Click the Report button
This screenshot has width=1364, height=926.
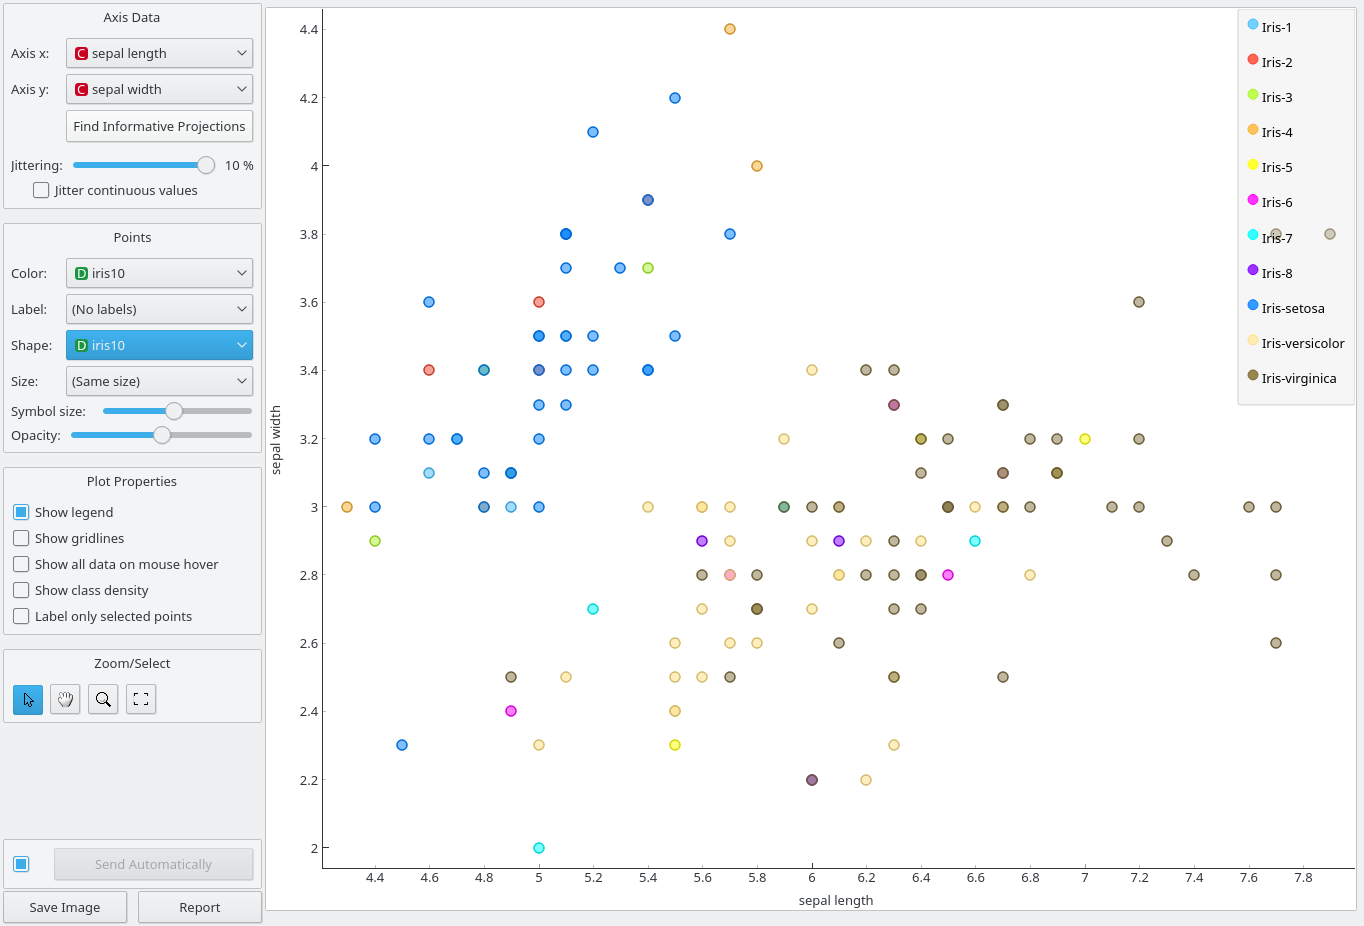199,907
